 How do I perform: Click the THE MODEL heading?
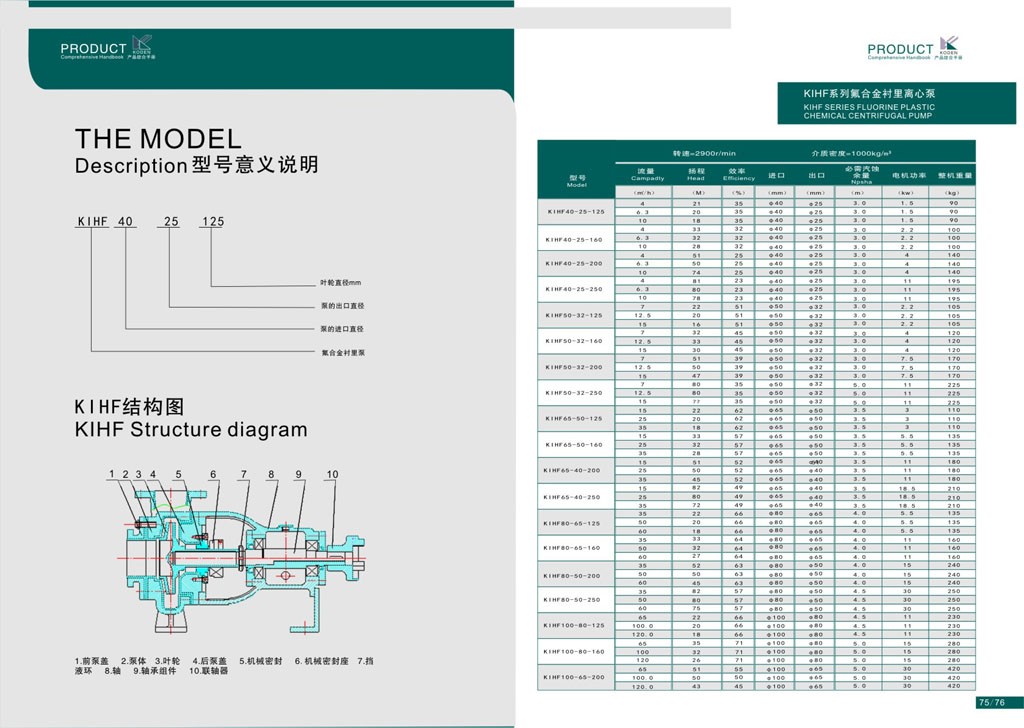pos(158,138)
